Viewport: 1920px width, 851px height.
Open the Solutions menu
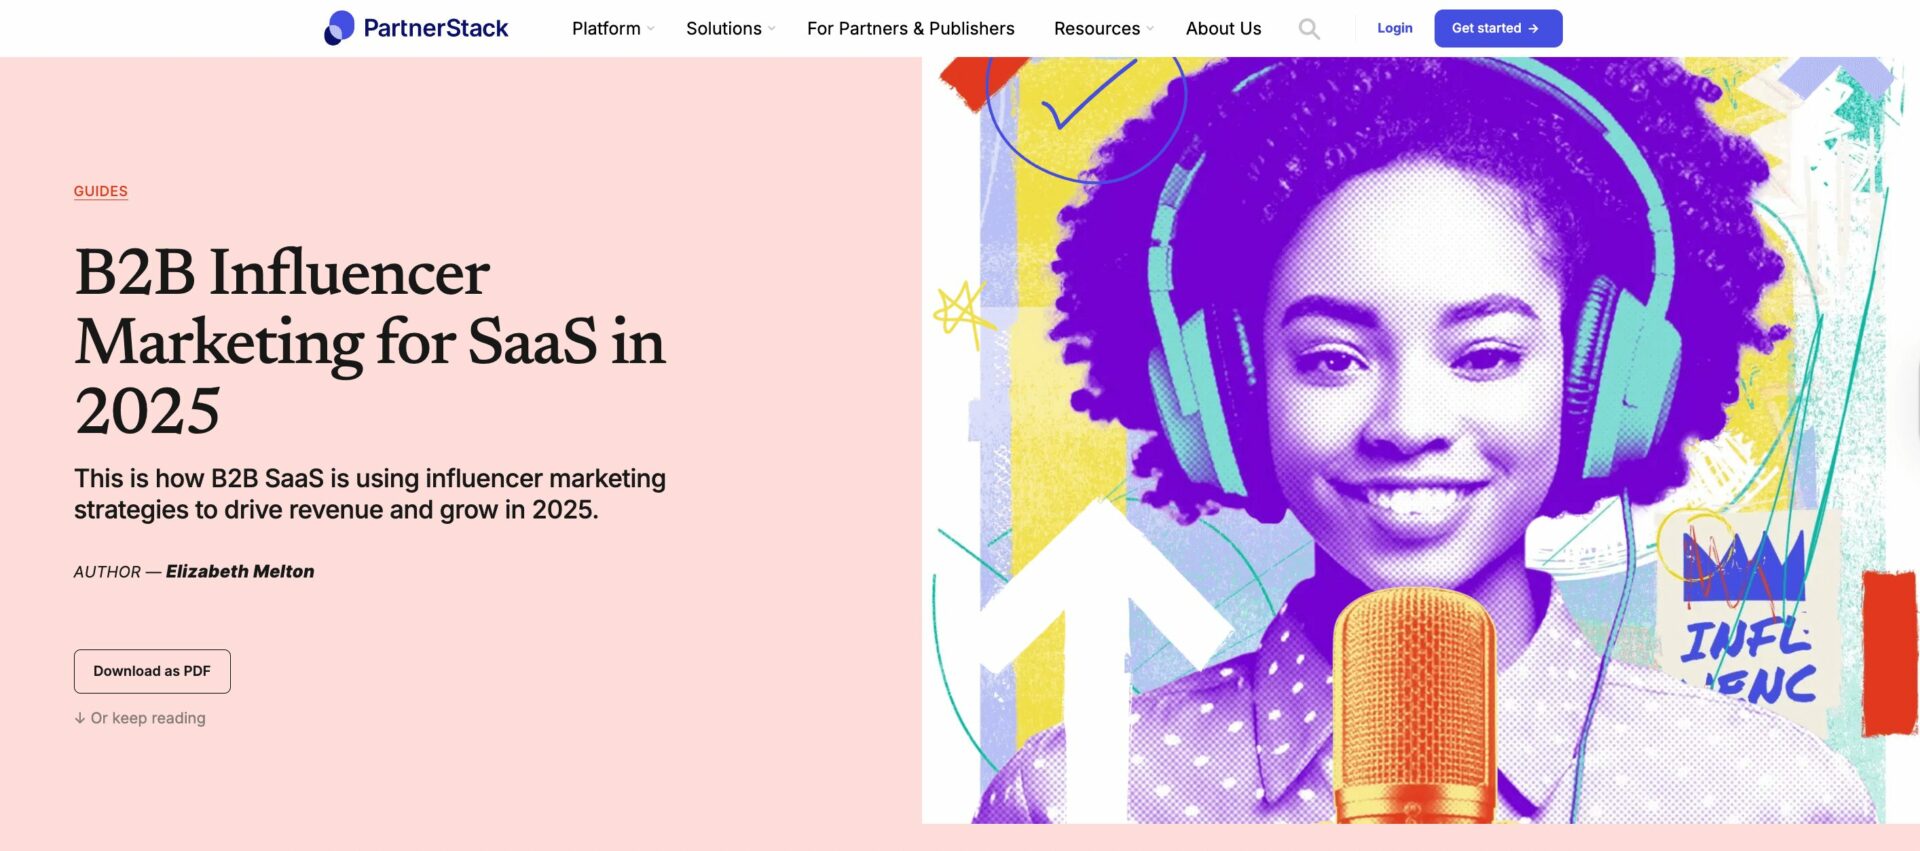tap(724, 28)
